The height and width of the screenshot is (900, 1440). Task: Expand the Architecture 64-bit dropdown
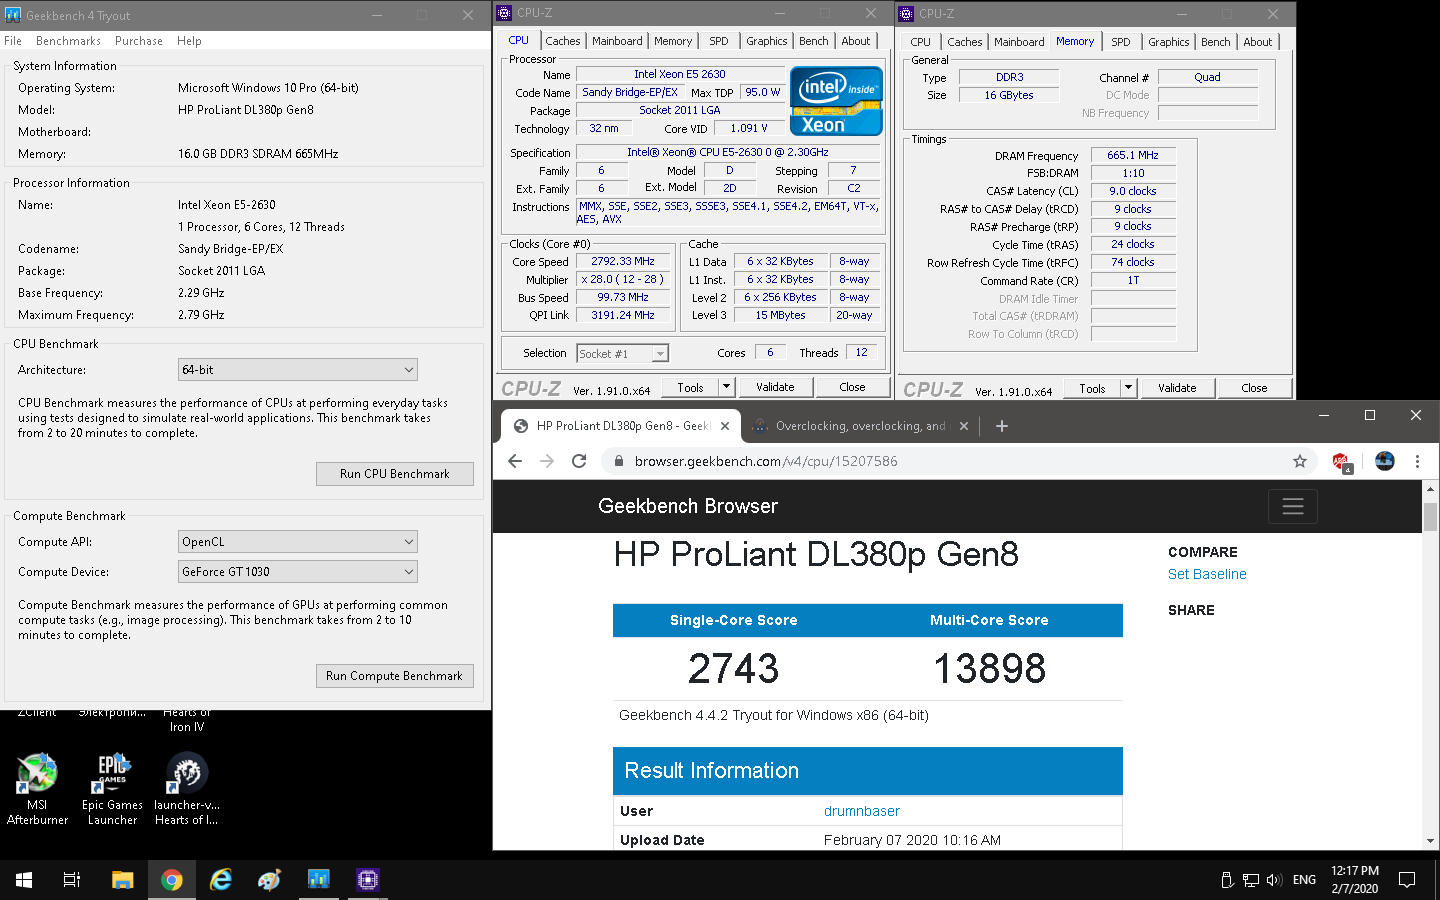(298, 370)
